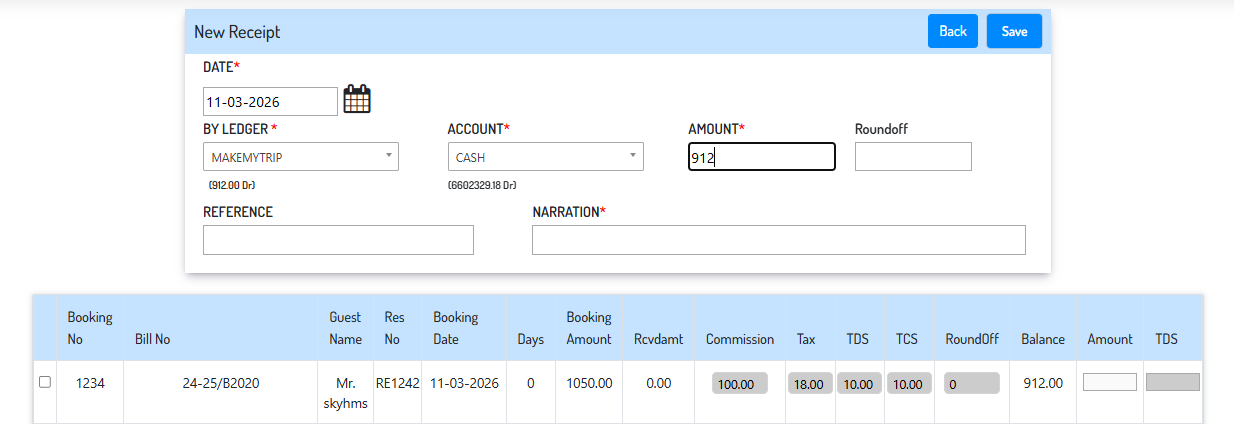Click the empty Amount cell in booking row
This screenshot has width=1234, height=424.
1110,382
